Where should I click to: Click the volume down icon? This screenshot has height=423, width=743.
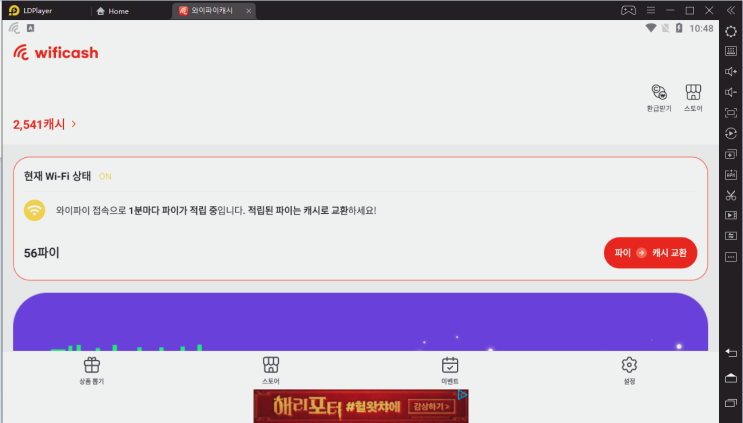pyautogui.click(x=731, y=92)
